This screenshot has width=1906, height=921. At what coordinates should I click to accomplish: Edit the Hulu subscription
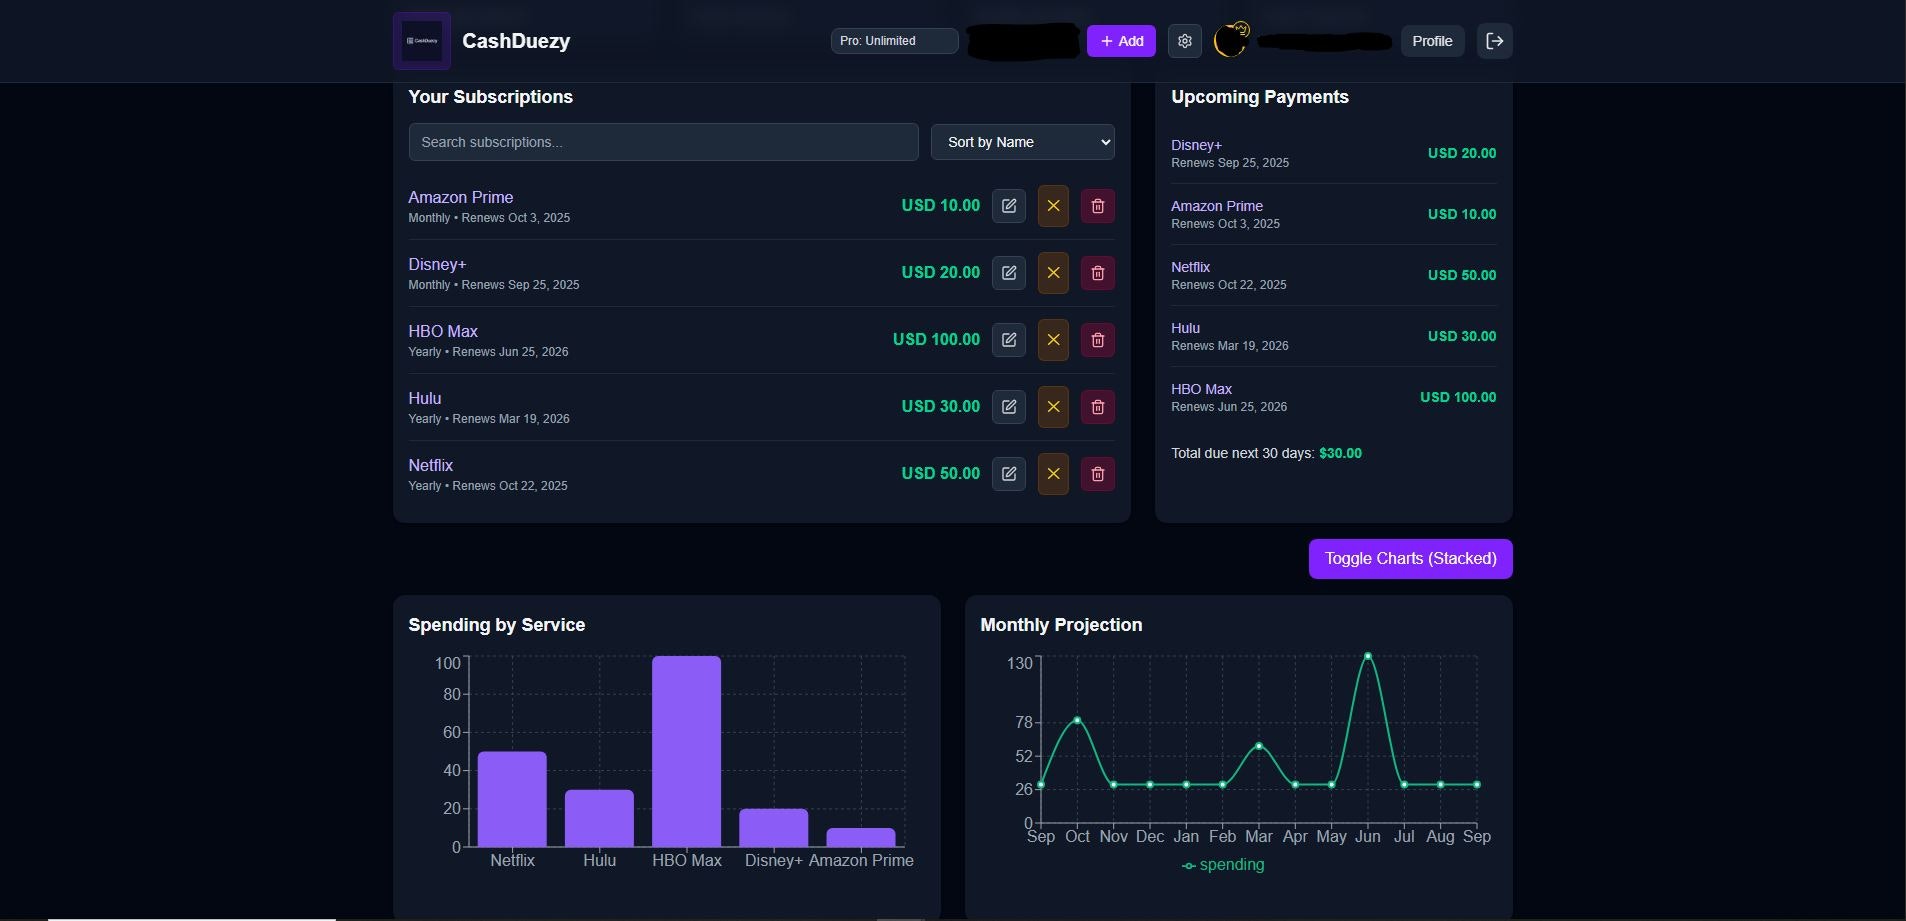1009,407
